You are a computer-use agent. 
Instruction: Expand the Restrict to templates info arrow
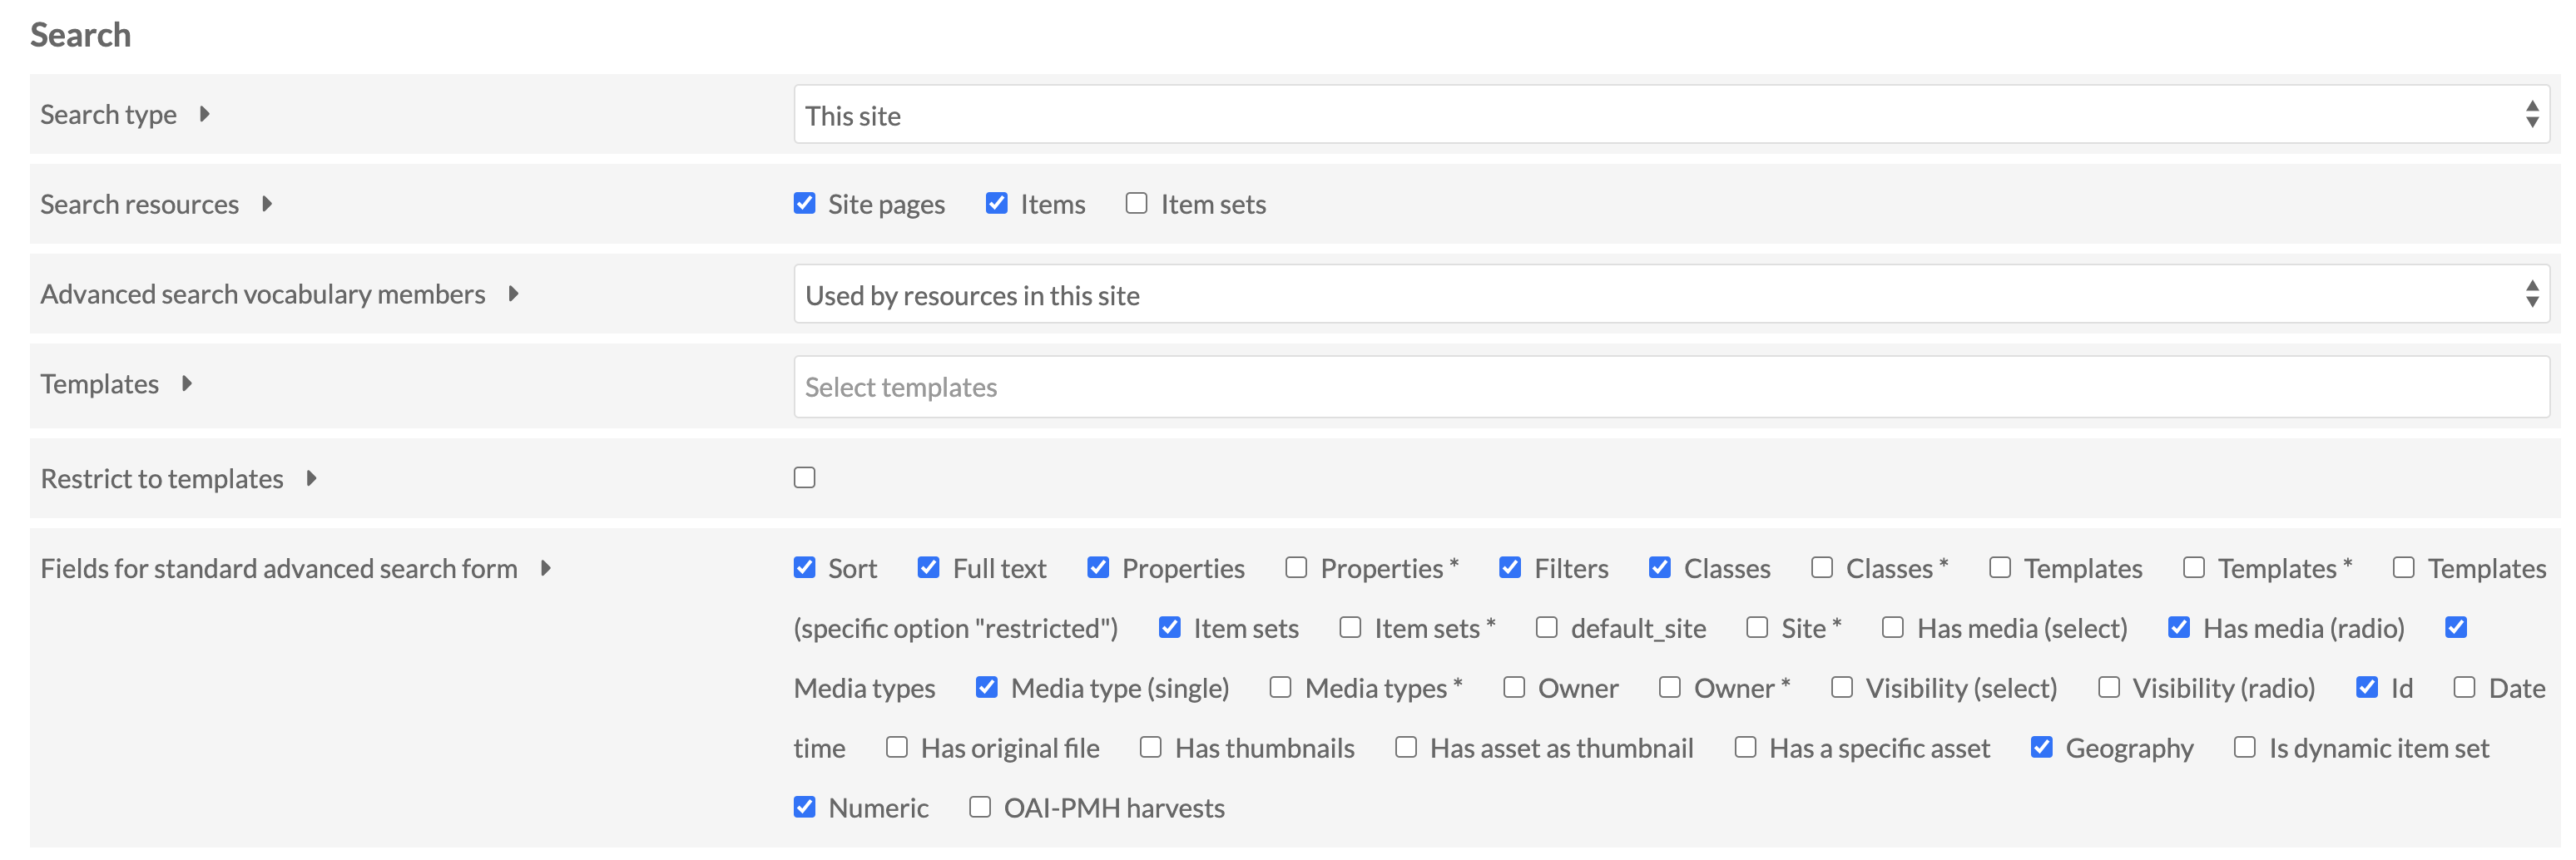click(311, 478)
